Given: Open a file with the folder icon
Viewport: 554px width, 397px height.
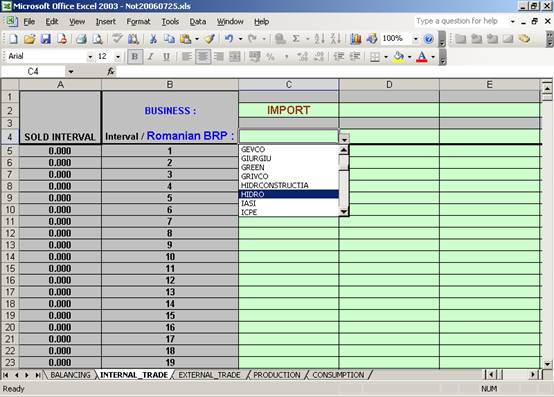Looking at the screenshot, I should point(30,39).
